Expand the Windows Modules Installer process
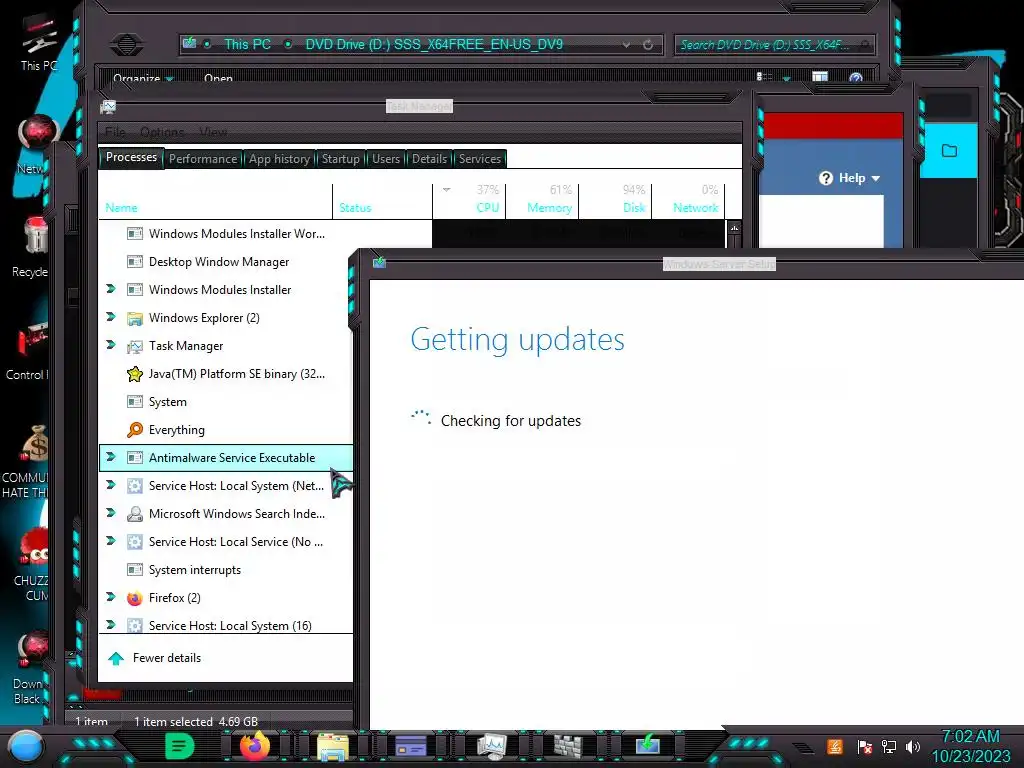Screen dimensions: 1024x768 click(x=110, y=289)
